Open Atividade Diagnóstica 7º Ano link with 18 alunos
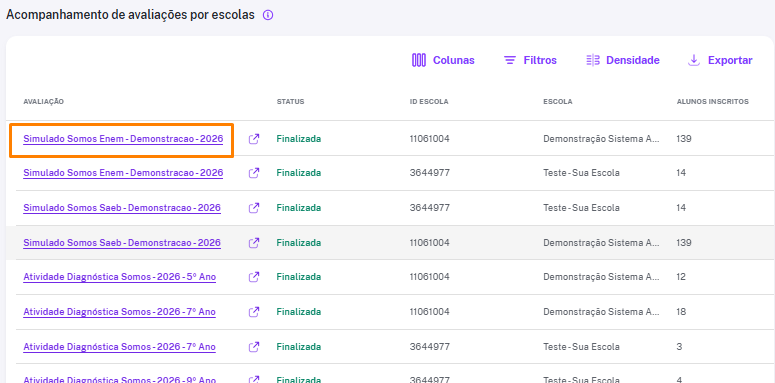Screen dimensions: 775x383 coord(120,312)
